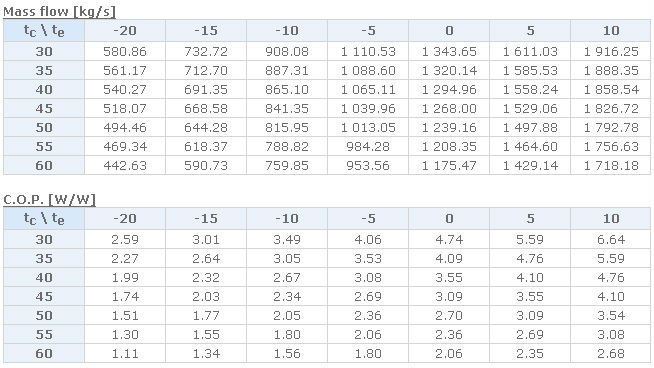Click the tc \ te corner cell in Mass flow table

(x=44, y=30)
